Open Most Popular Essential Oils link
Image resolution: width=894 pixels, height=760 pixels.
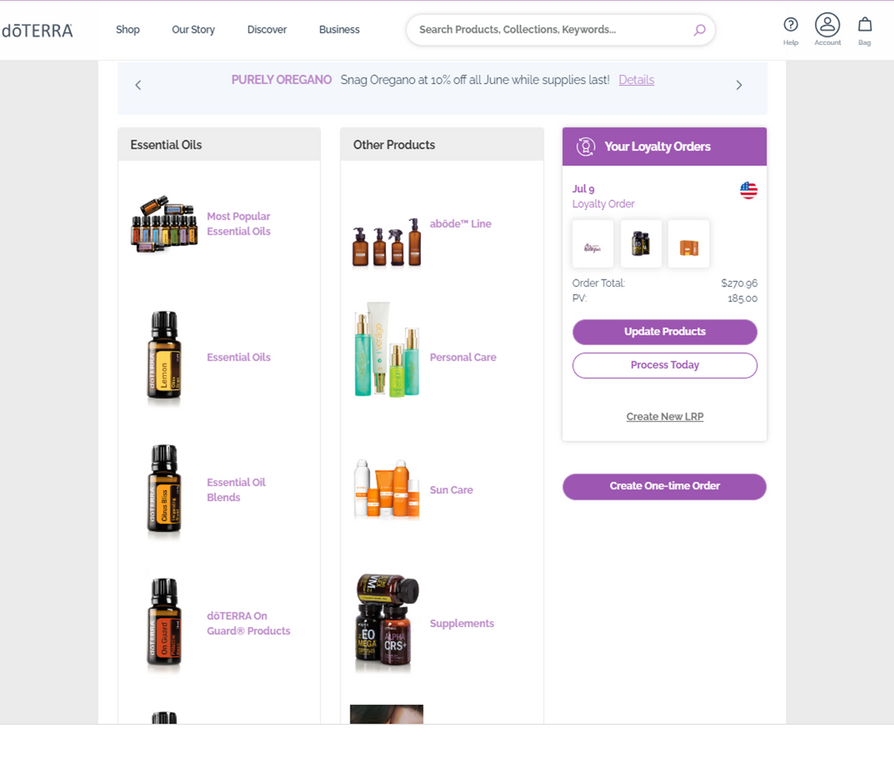(x=238, y=223)
